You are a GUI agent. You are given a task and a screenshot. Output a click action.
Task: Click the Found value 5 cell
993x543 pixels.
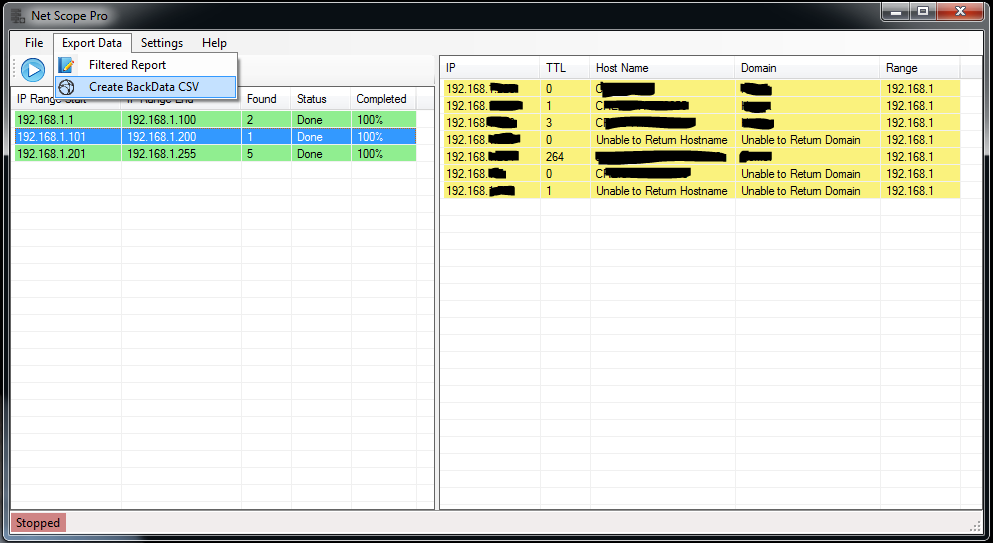tap(266, 154)
